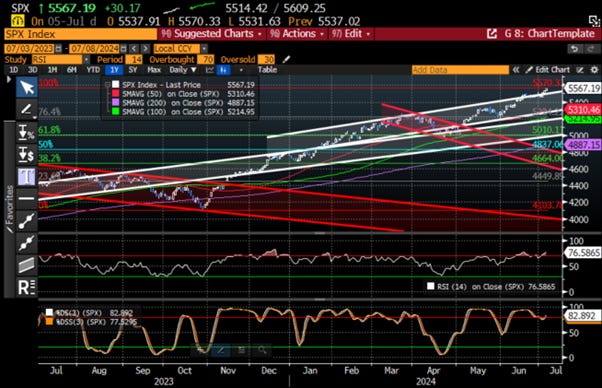Click the redo arrow button
602x388 pixels.
point(590,49)
